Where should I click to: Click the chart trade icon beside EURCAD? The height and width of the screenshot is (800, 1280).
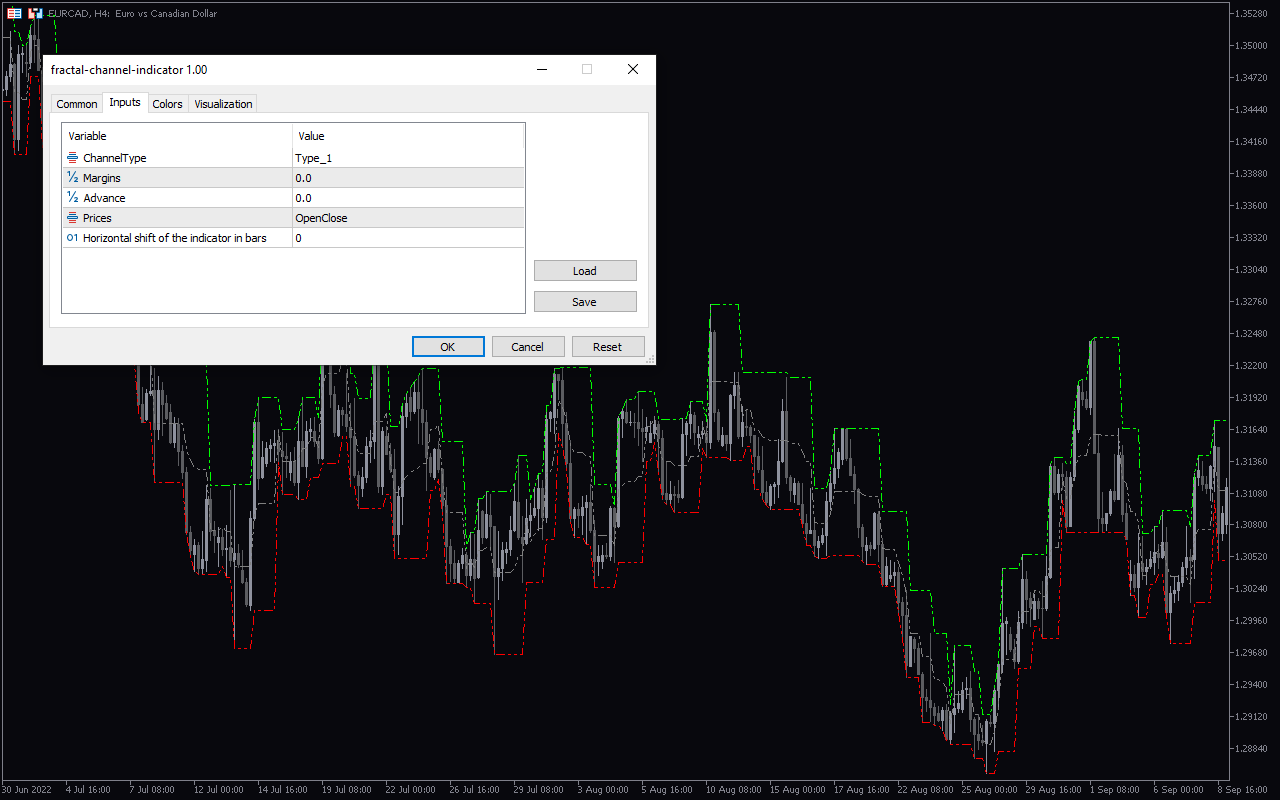tap(35, 13)
